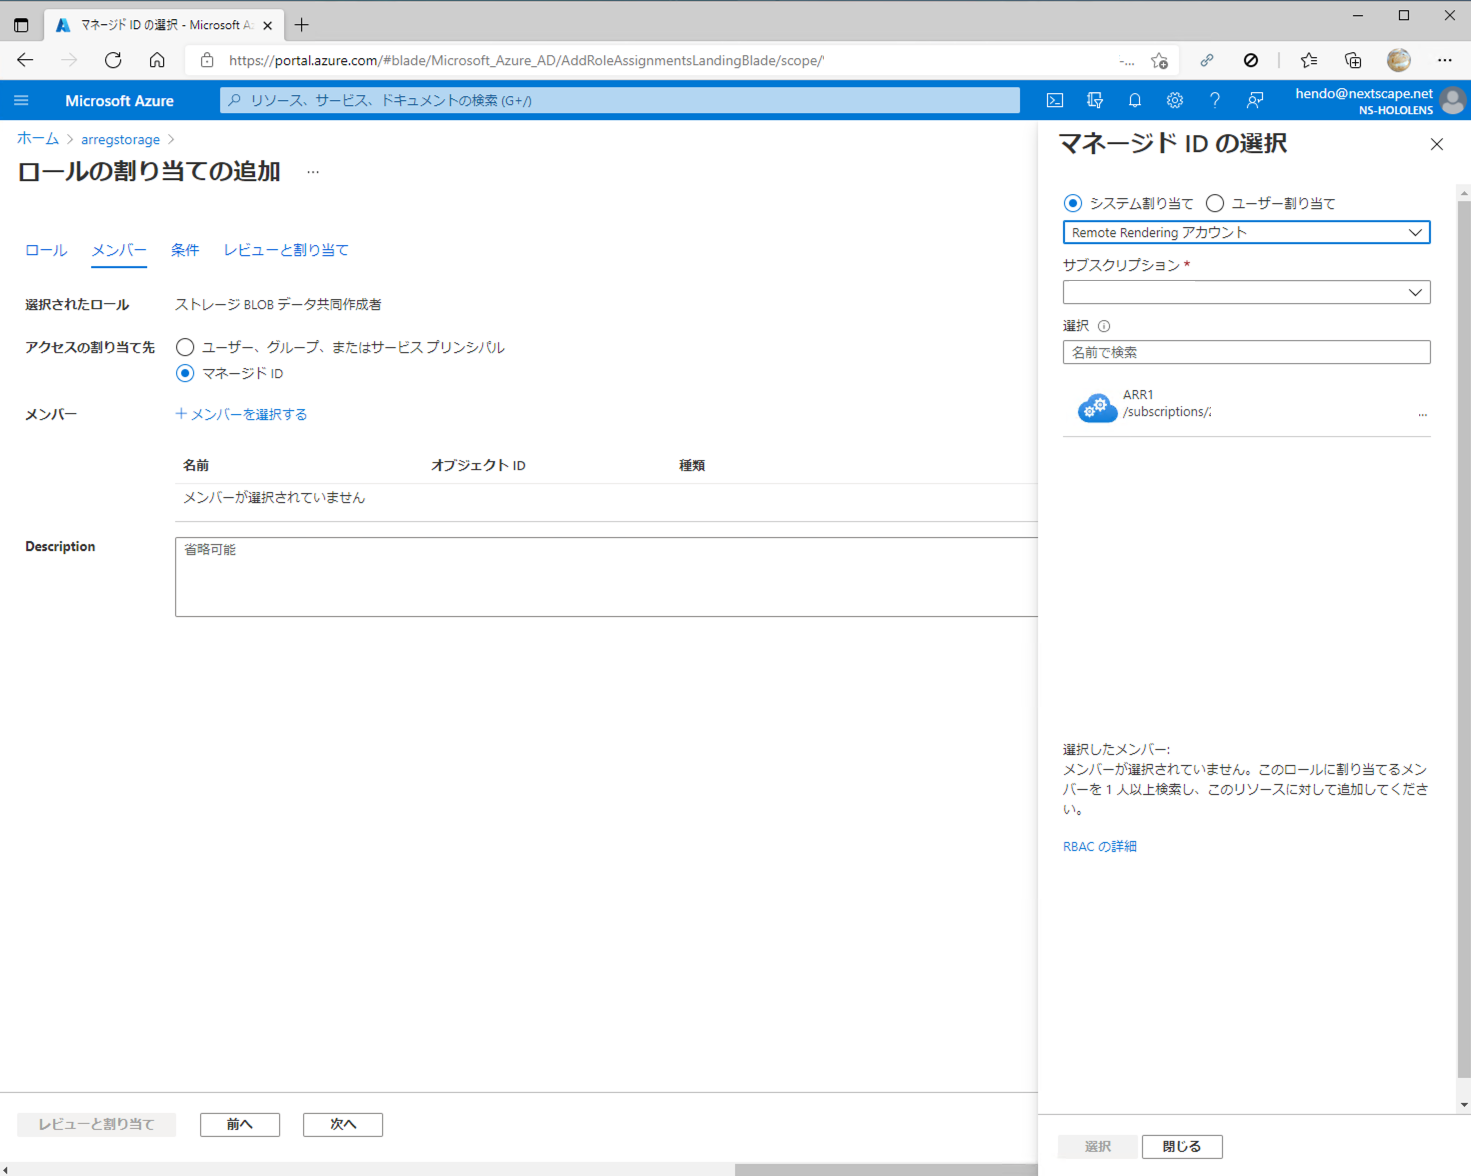Viewport: 1471px width, 1176px height.
Task: Choose マネージド ID access option
Action: pyautogui.click(x=185, y=373)
